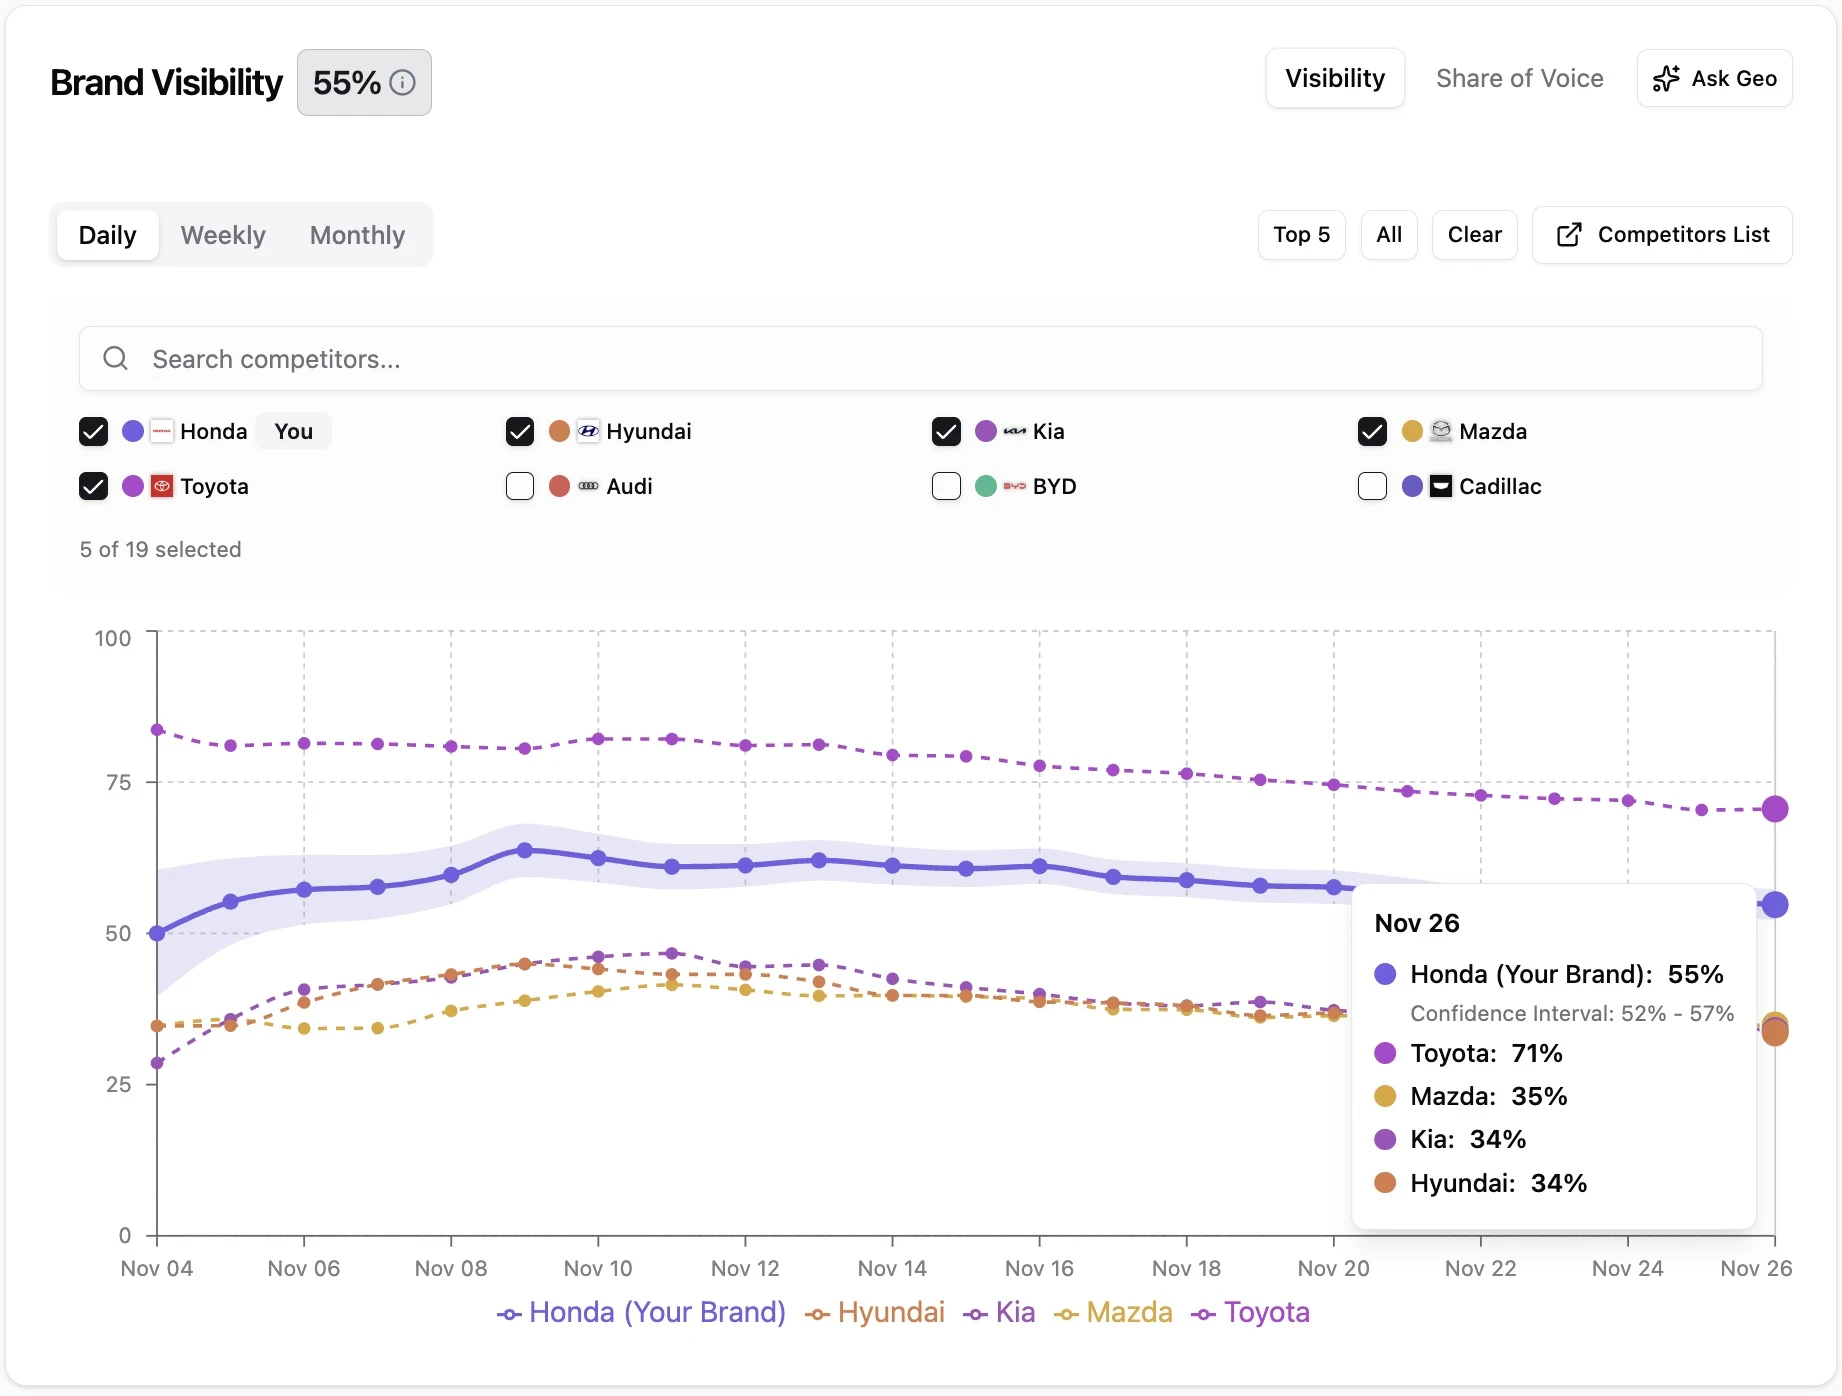Screen dimensions: 1842x1396
Task: Switch to the Weekly tab
Action: [x=223, y=235]
